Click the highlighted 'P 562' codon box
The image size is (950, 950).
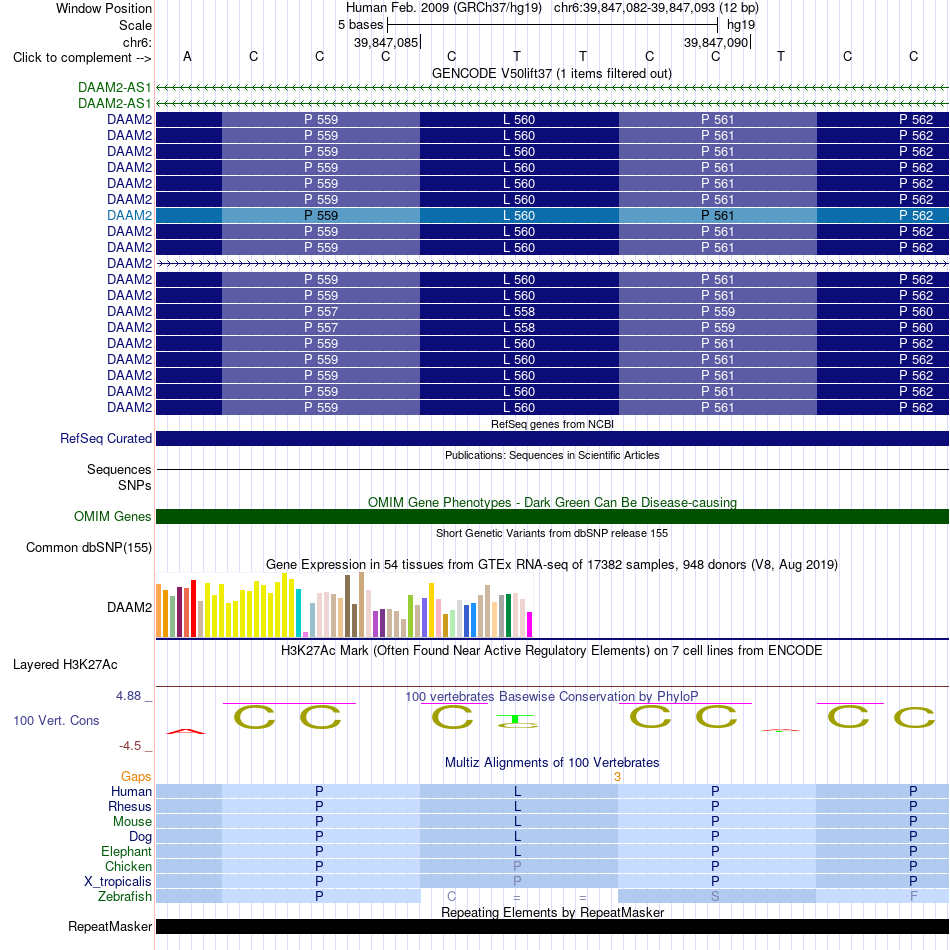[x=883, y=215]
